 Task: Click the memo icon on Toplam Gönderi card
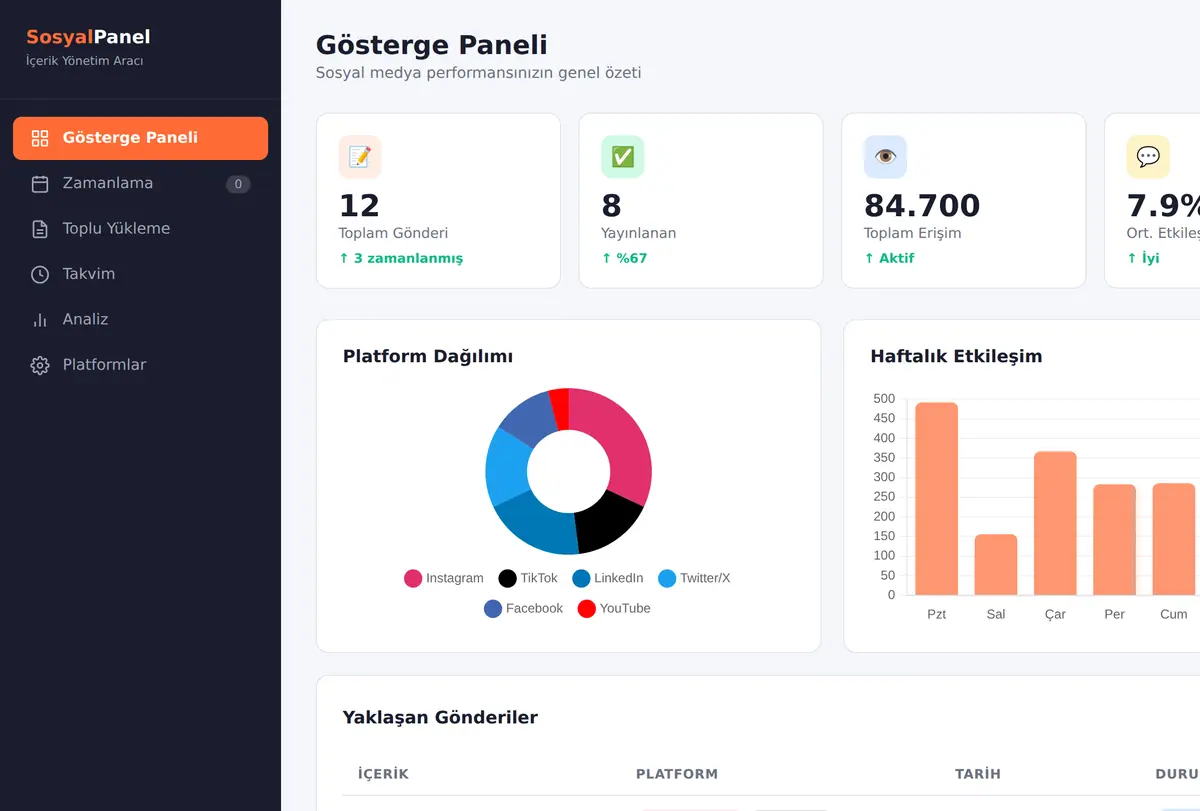click(x=360, y=157)
